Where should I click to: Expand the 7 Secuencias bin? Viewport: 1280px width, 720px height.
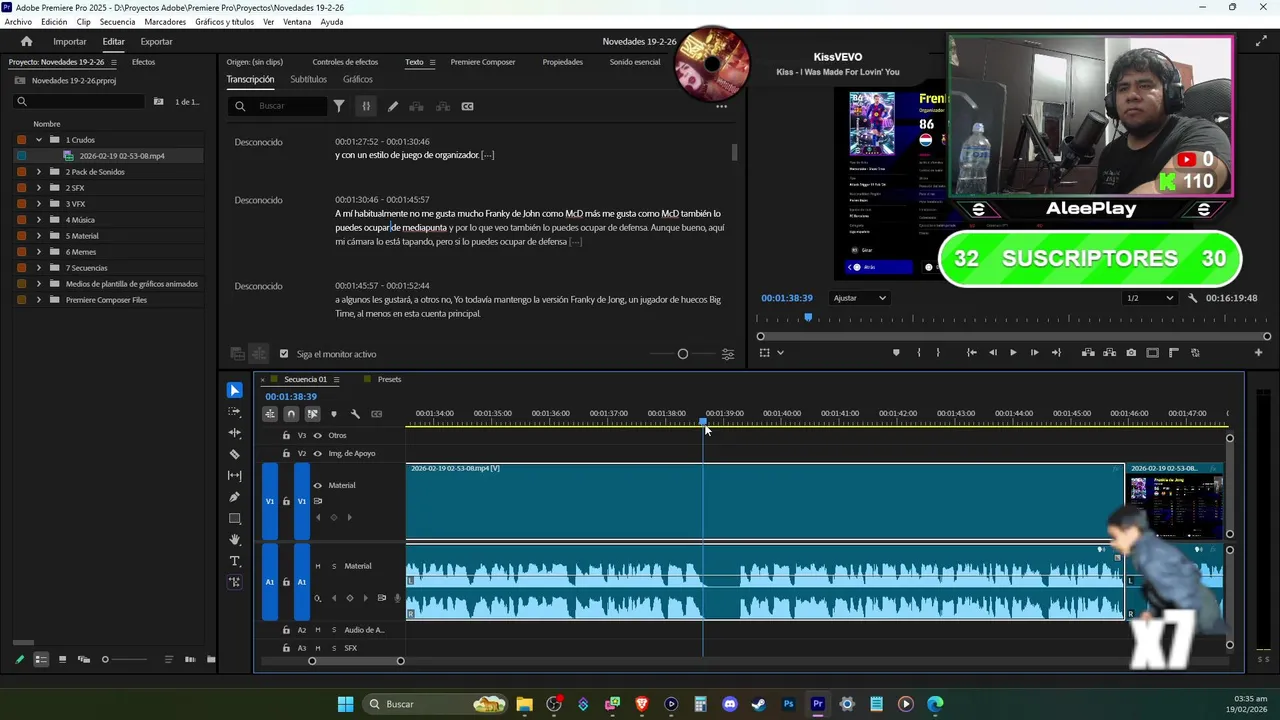tap(39, 268)
